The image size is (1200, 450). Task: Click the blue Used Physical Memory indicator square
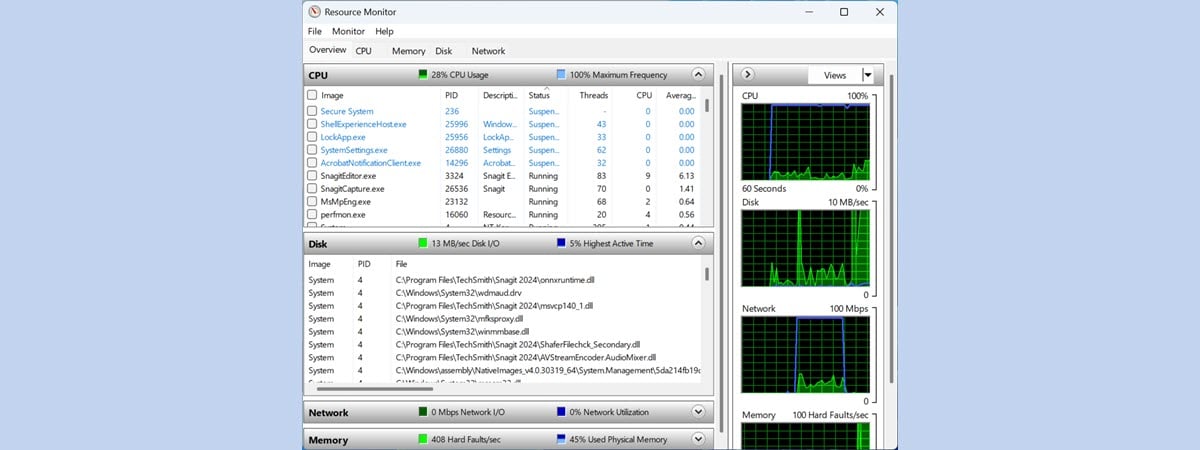click(x=560, y=439)
